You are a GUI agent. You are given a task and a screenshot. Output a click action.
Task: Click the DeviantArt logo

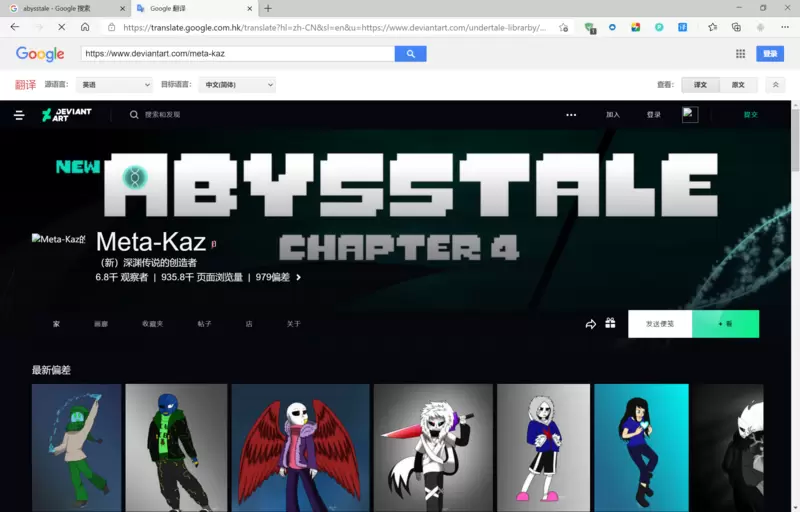pyautogui.click(x=67, y=115)
